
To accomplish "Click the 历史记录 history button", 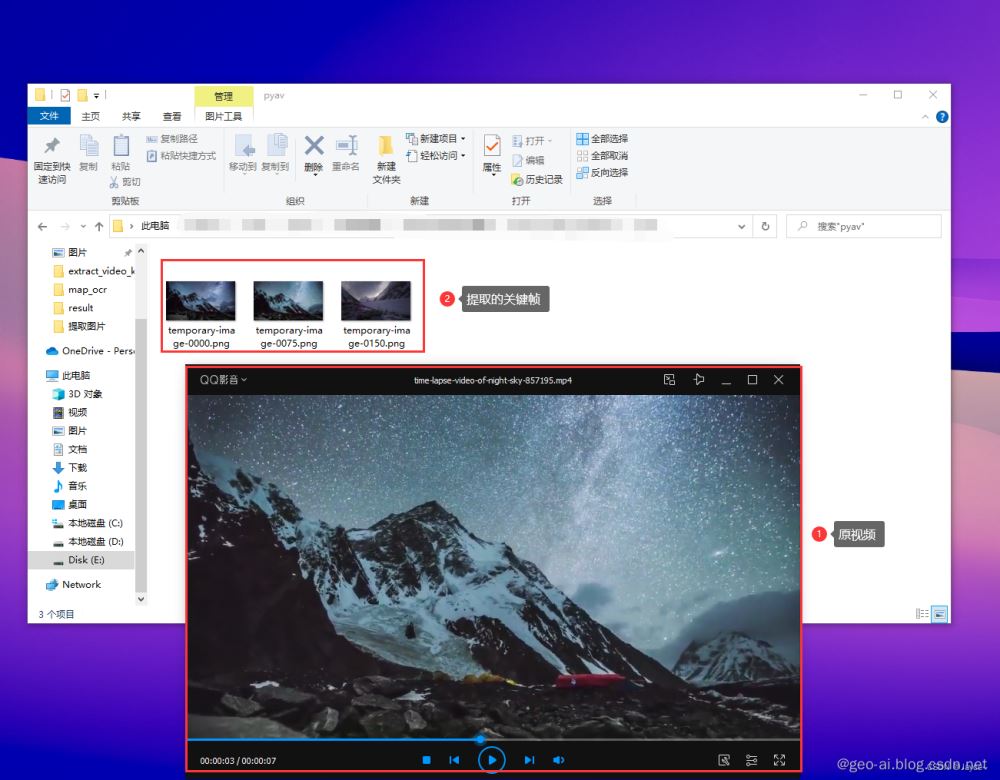I will (537, 180).
